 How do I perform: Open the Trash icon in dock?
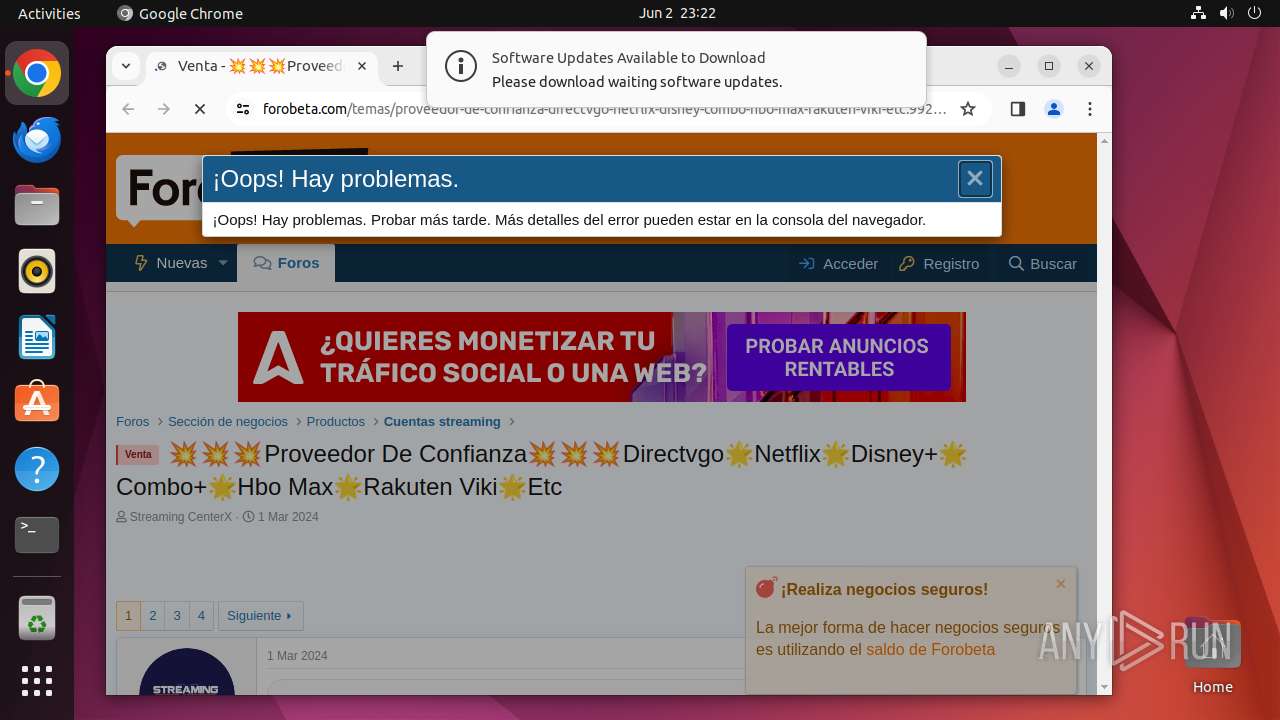click(x=37, y=619)
